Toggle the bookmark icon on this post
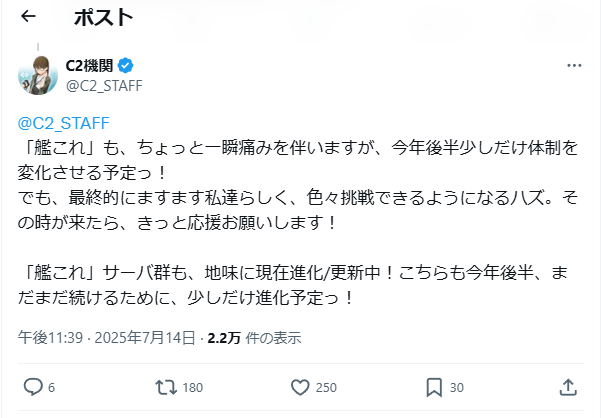 (x=434, y=386)
